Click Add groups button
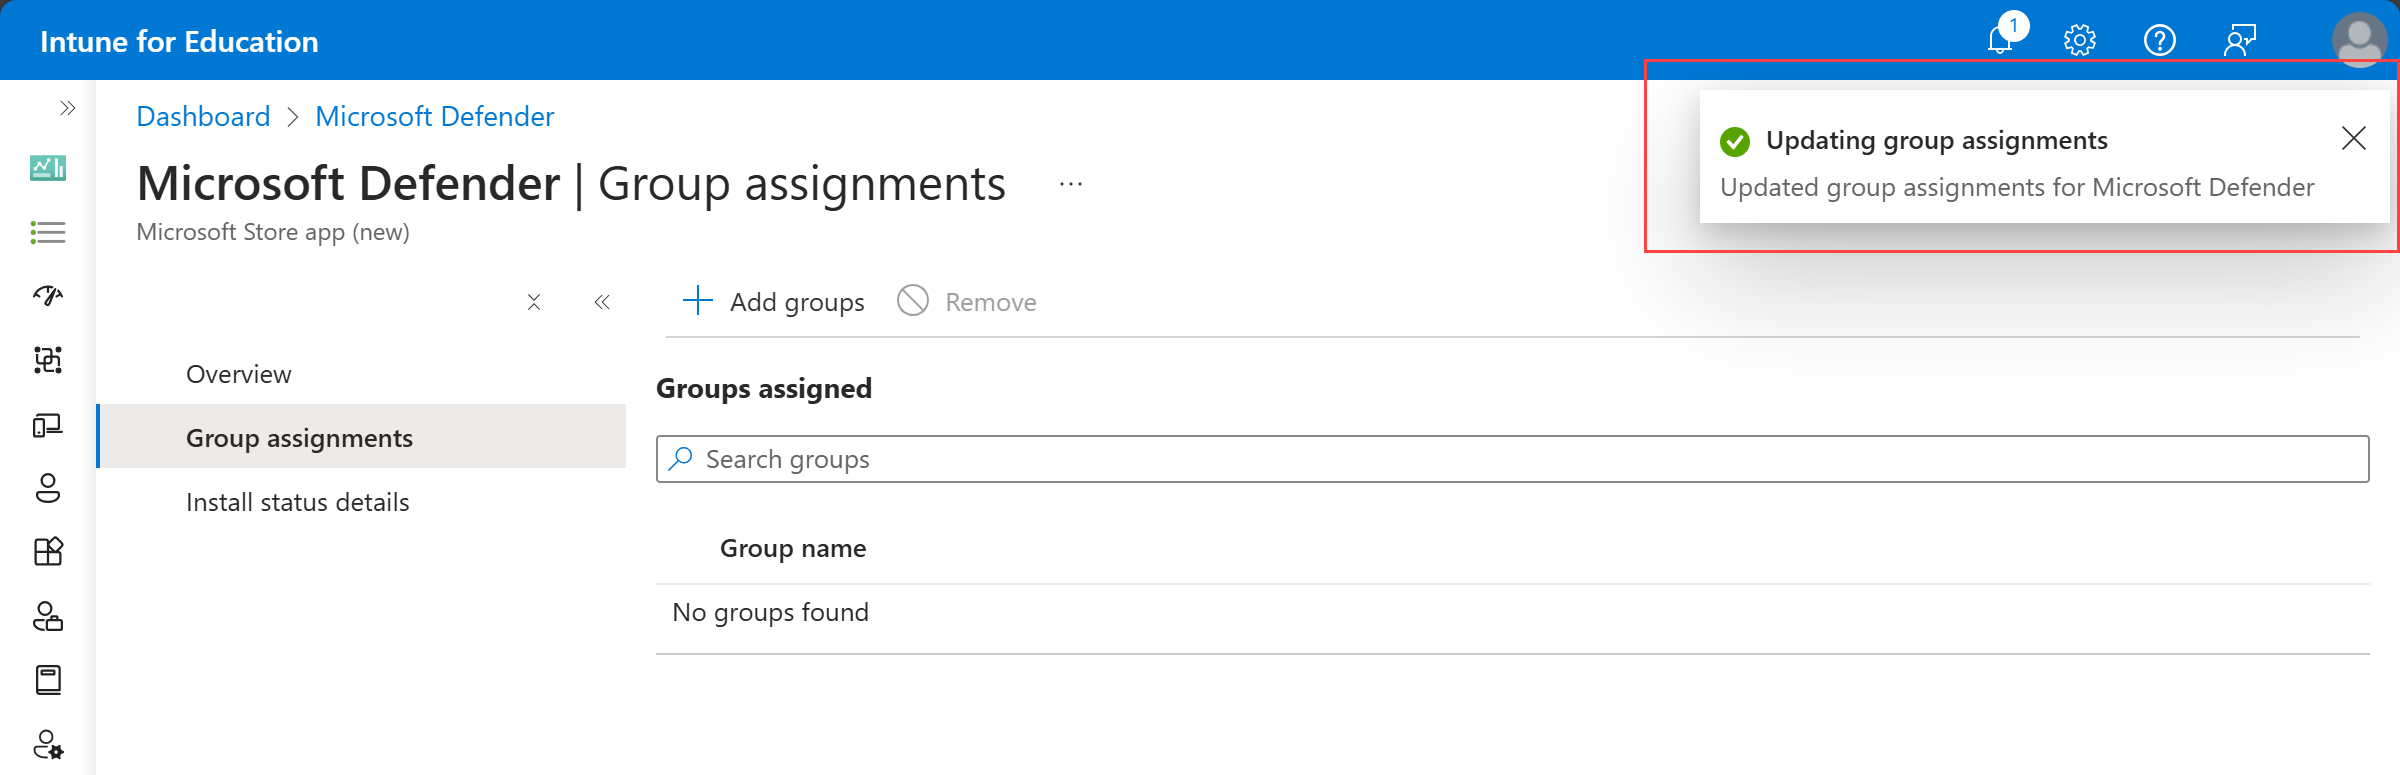This screenshot has height=775, width=2400. [x=773, y=301]
